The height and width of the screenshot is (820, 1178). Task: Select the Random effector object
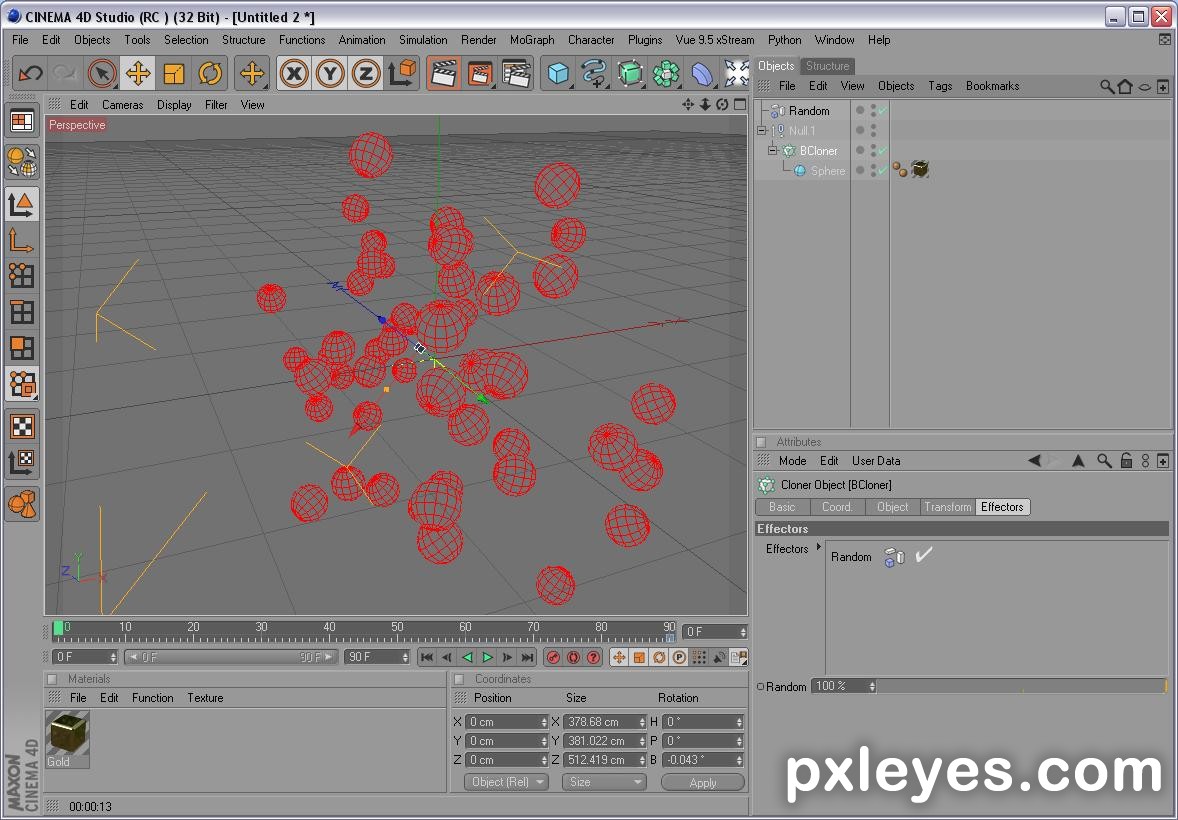(809, 110)
